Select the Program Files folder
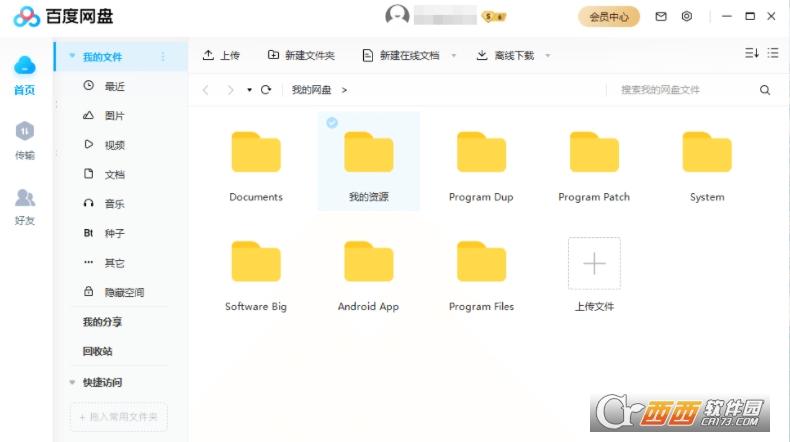 pos(481,262)
